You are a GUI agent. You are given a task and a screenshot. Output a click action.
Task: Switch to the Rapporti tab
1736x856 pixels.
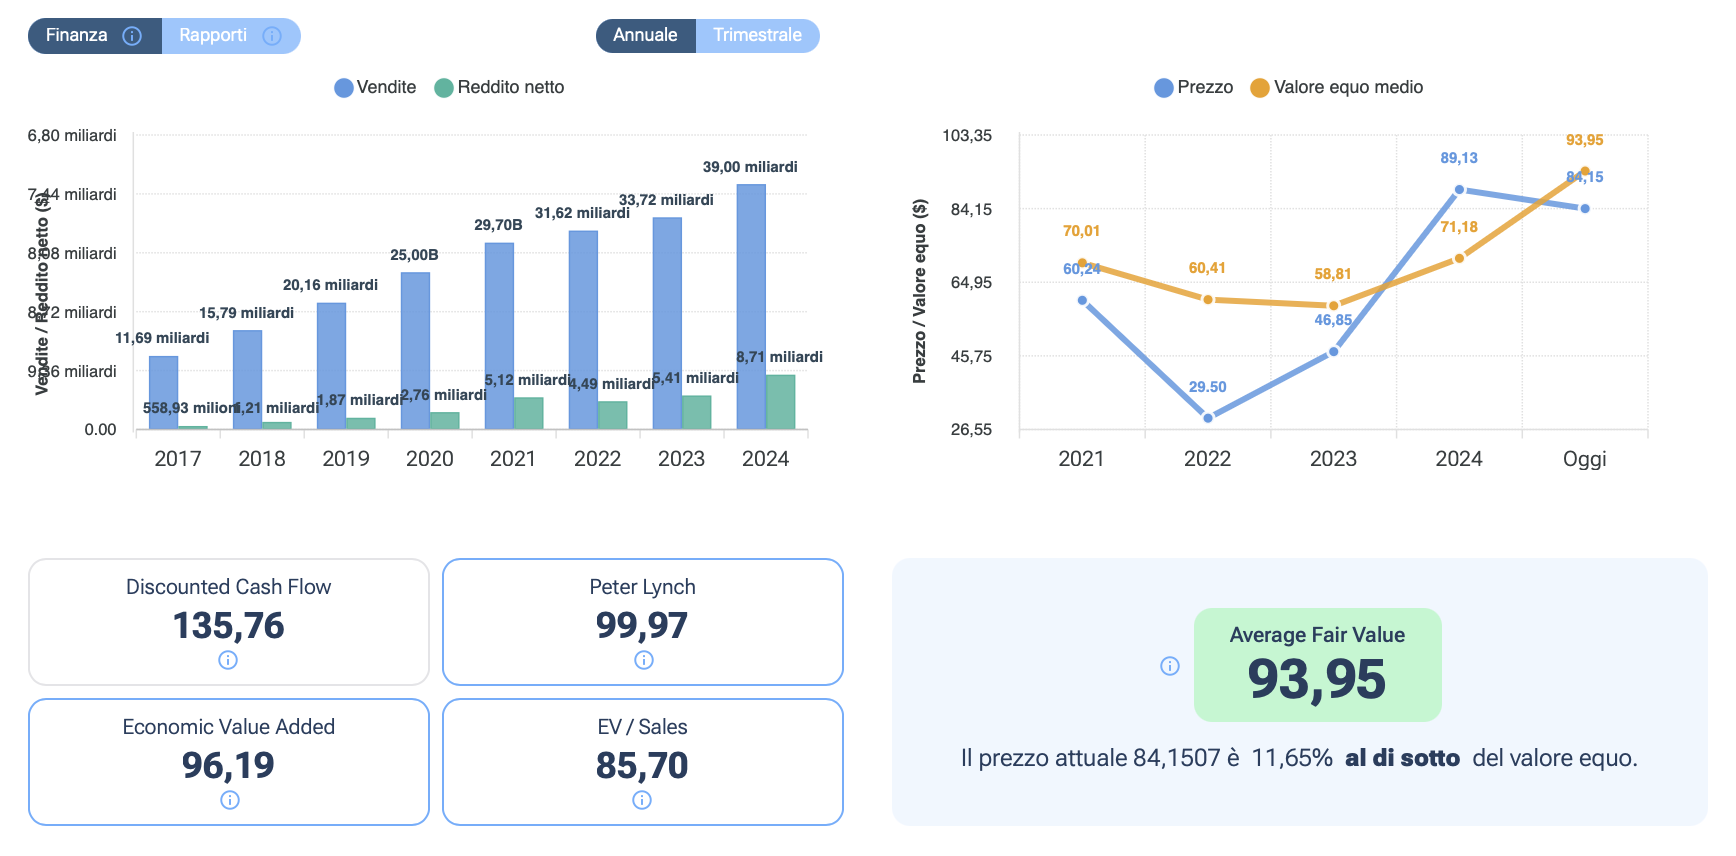(x=213, y=36)
